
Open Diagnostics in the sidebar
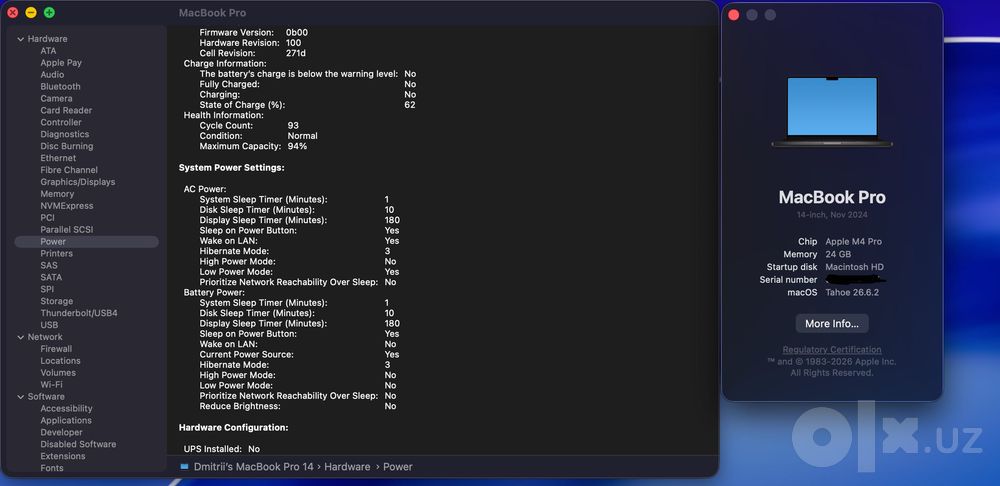[65, 134]
